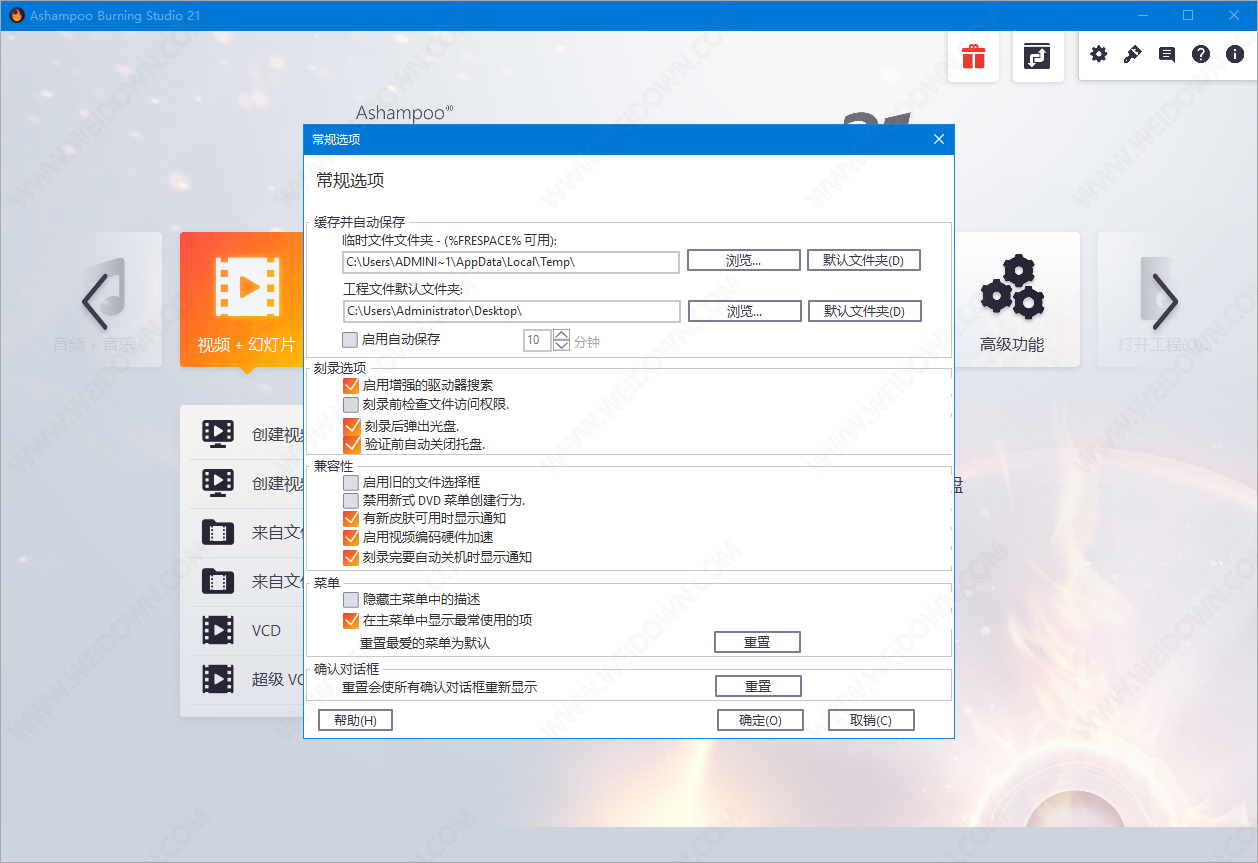This screenshot has width=1258, height=863.
Task: Click the red gift box icon
Action: click(973, 56)
